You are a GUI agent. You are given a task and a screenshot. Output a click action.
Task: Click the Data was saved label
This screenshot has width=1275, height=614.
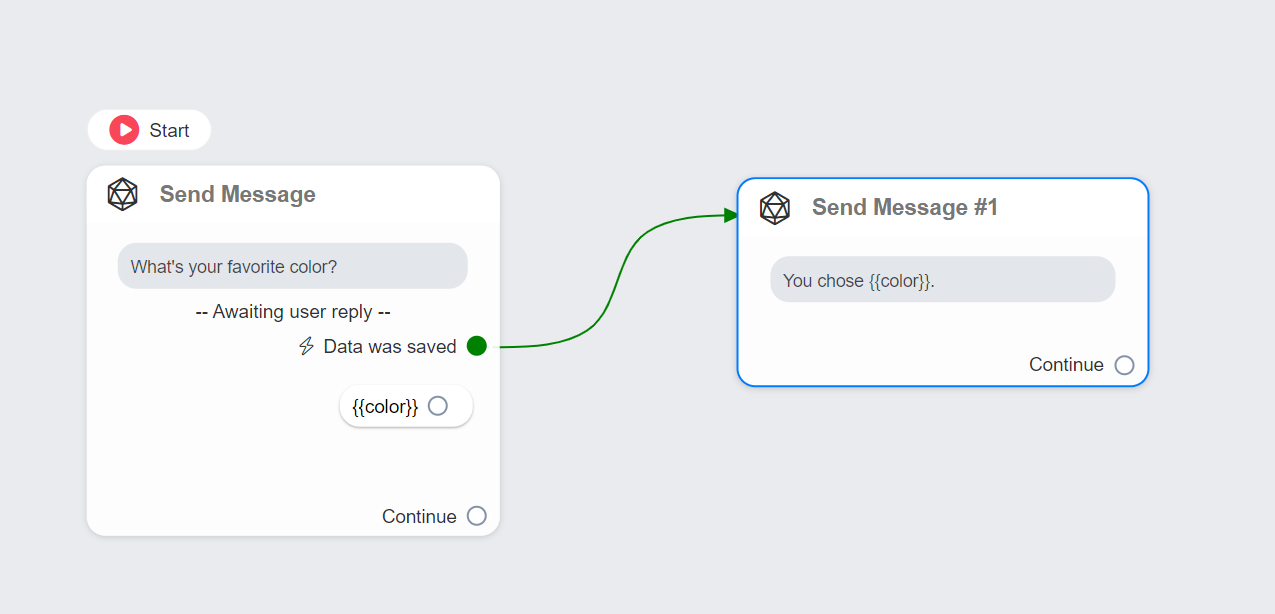click(389, 346)
